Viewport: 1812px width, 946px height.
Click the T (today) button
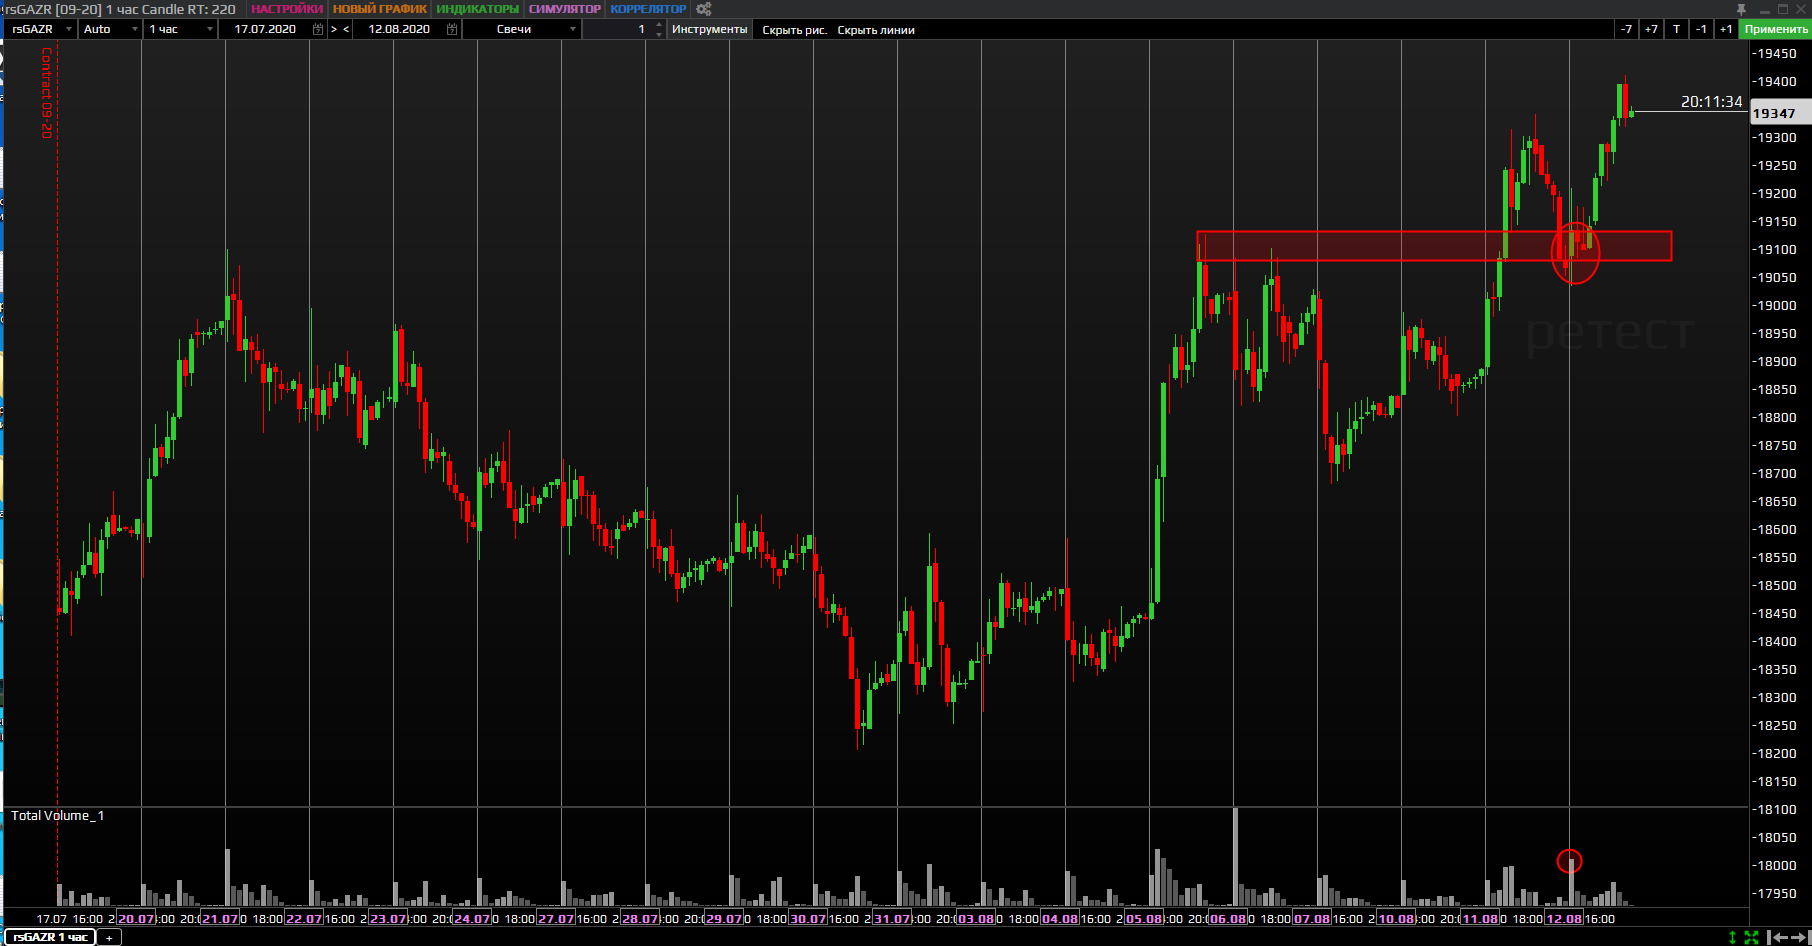(1677, 29)
